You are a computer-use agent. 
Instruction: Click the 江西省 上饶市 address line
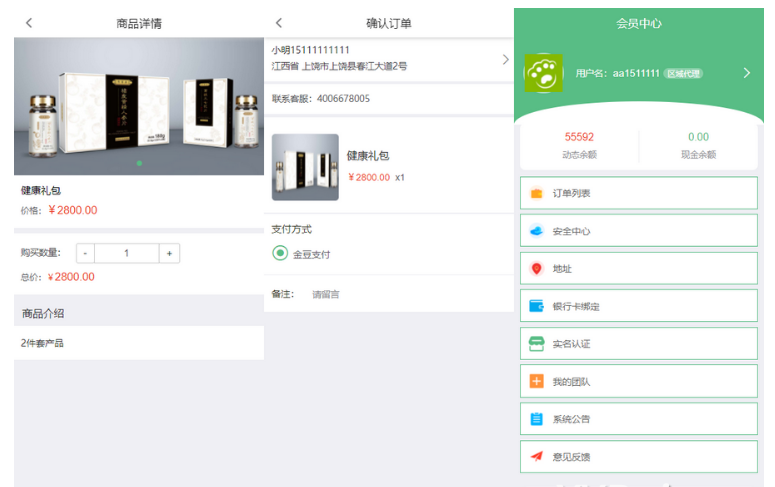click(339, 66)
